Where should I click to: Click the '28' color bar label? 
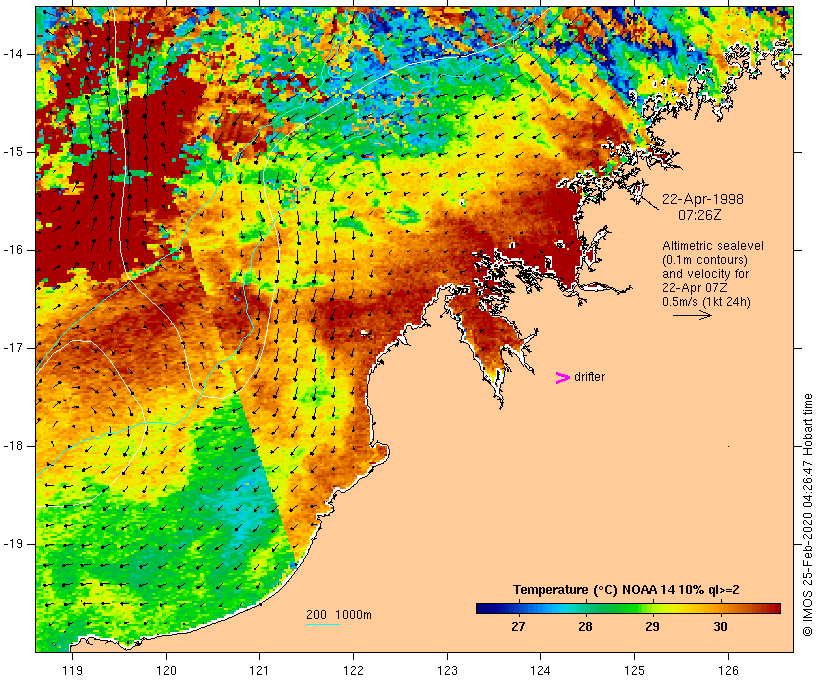tap(585, 626)
